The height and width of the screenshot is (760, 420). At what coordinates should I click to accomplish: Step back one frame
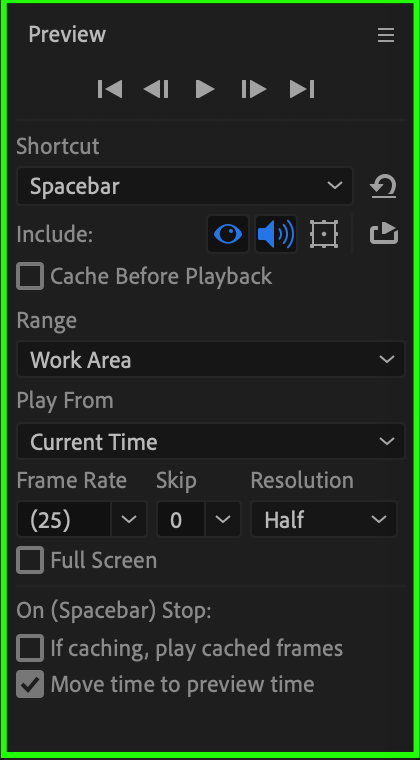tap(156, 90)
